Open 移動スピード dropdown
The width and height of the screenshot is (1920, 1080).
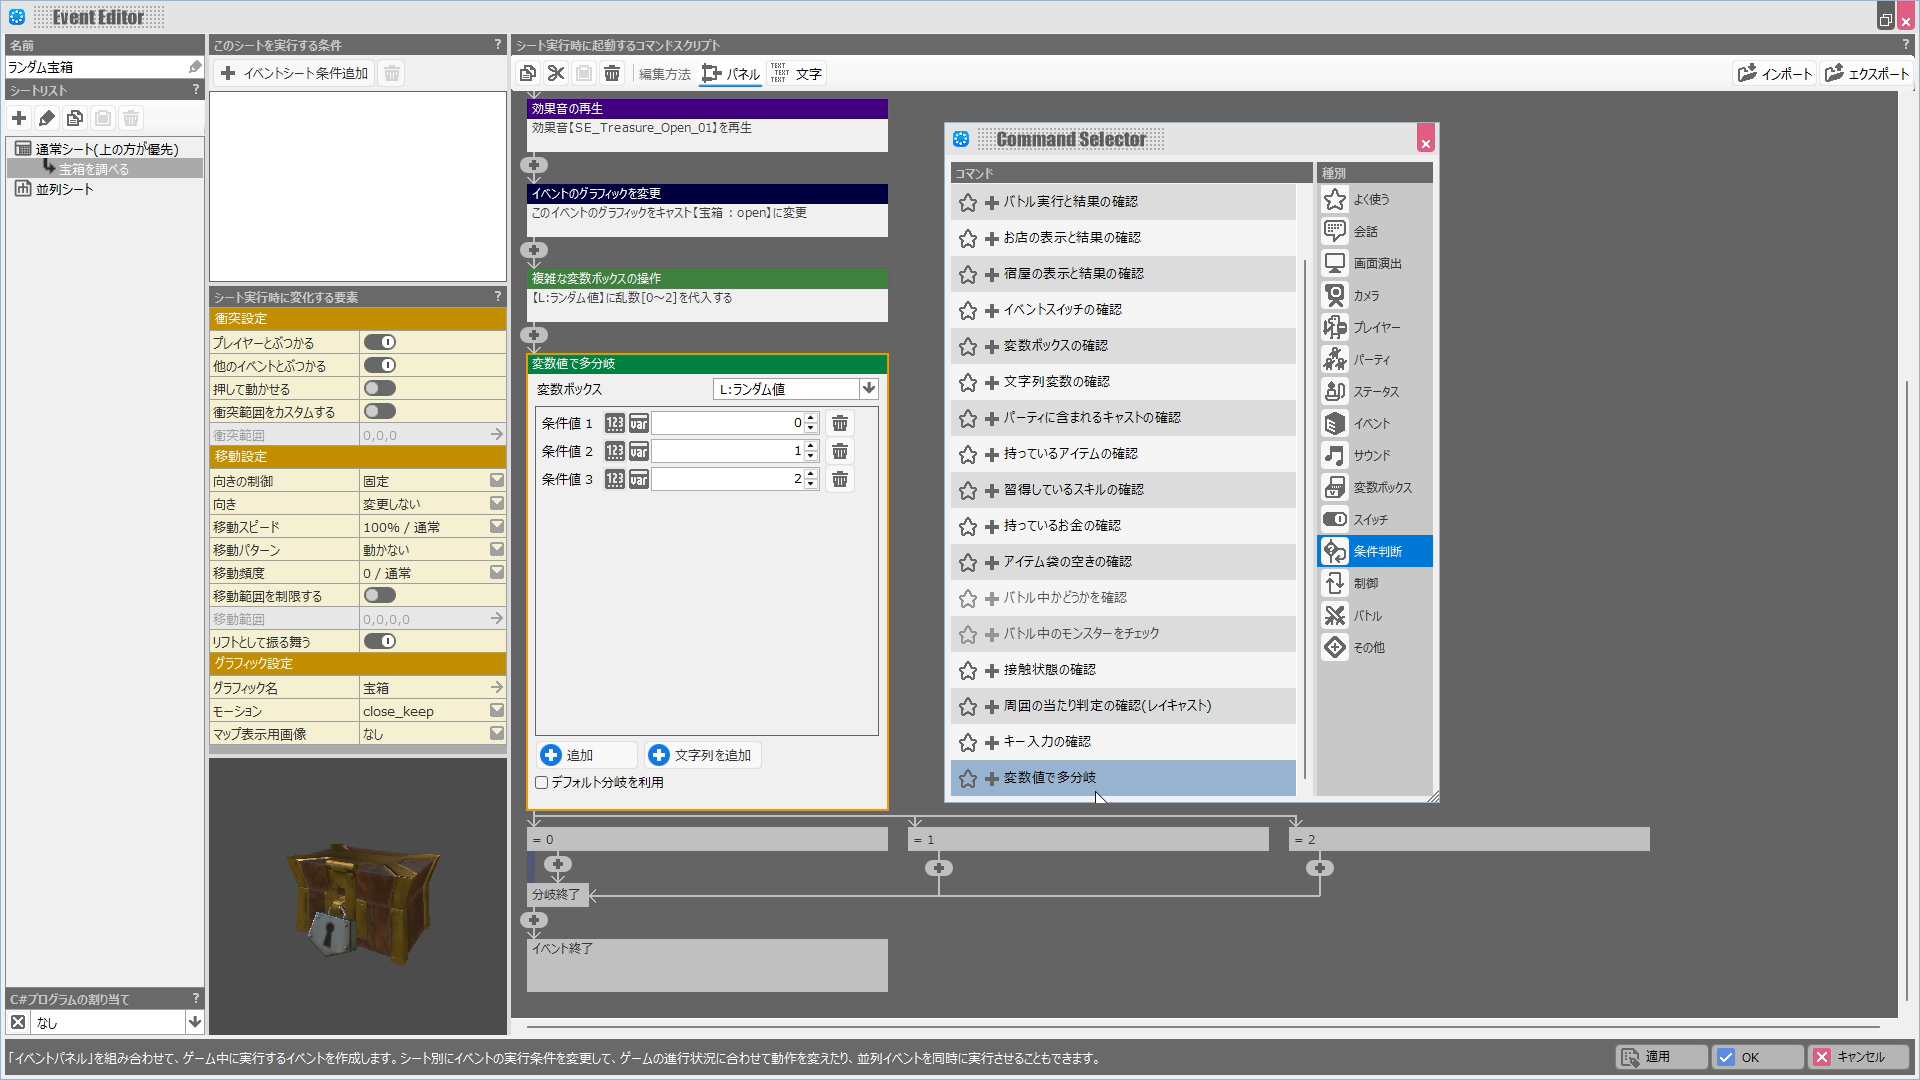pyautogui.click(x=497, y=526)
